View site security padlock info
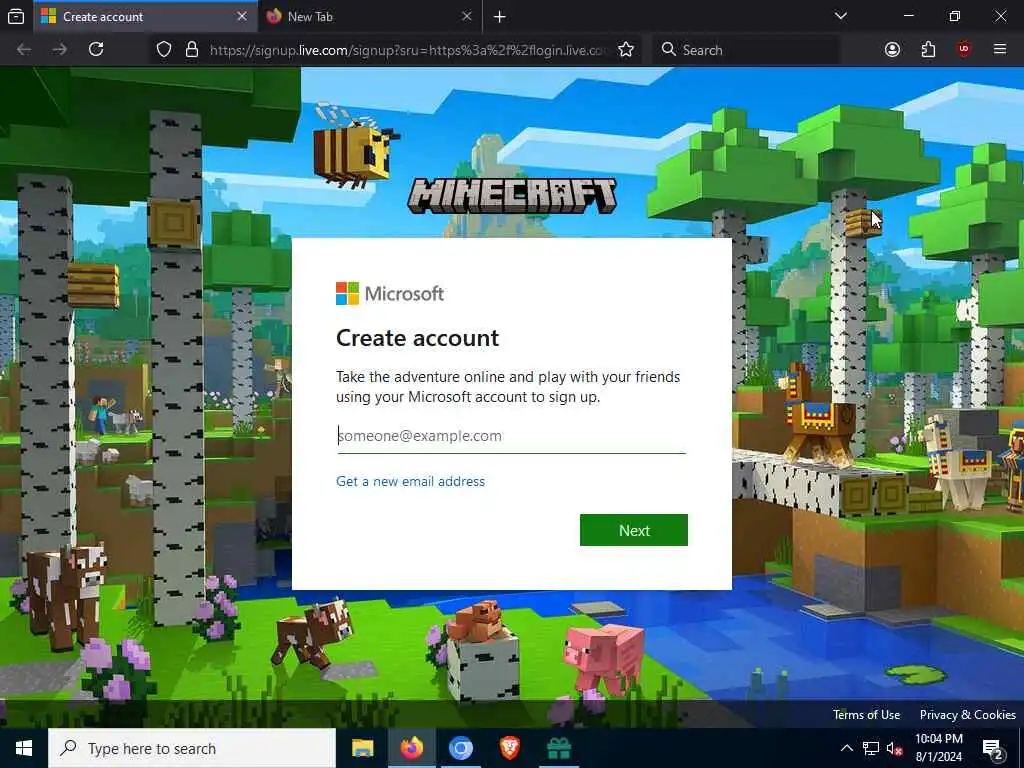 click(x=192, y=50)
